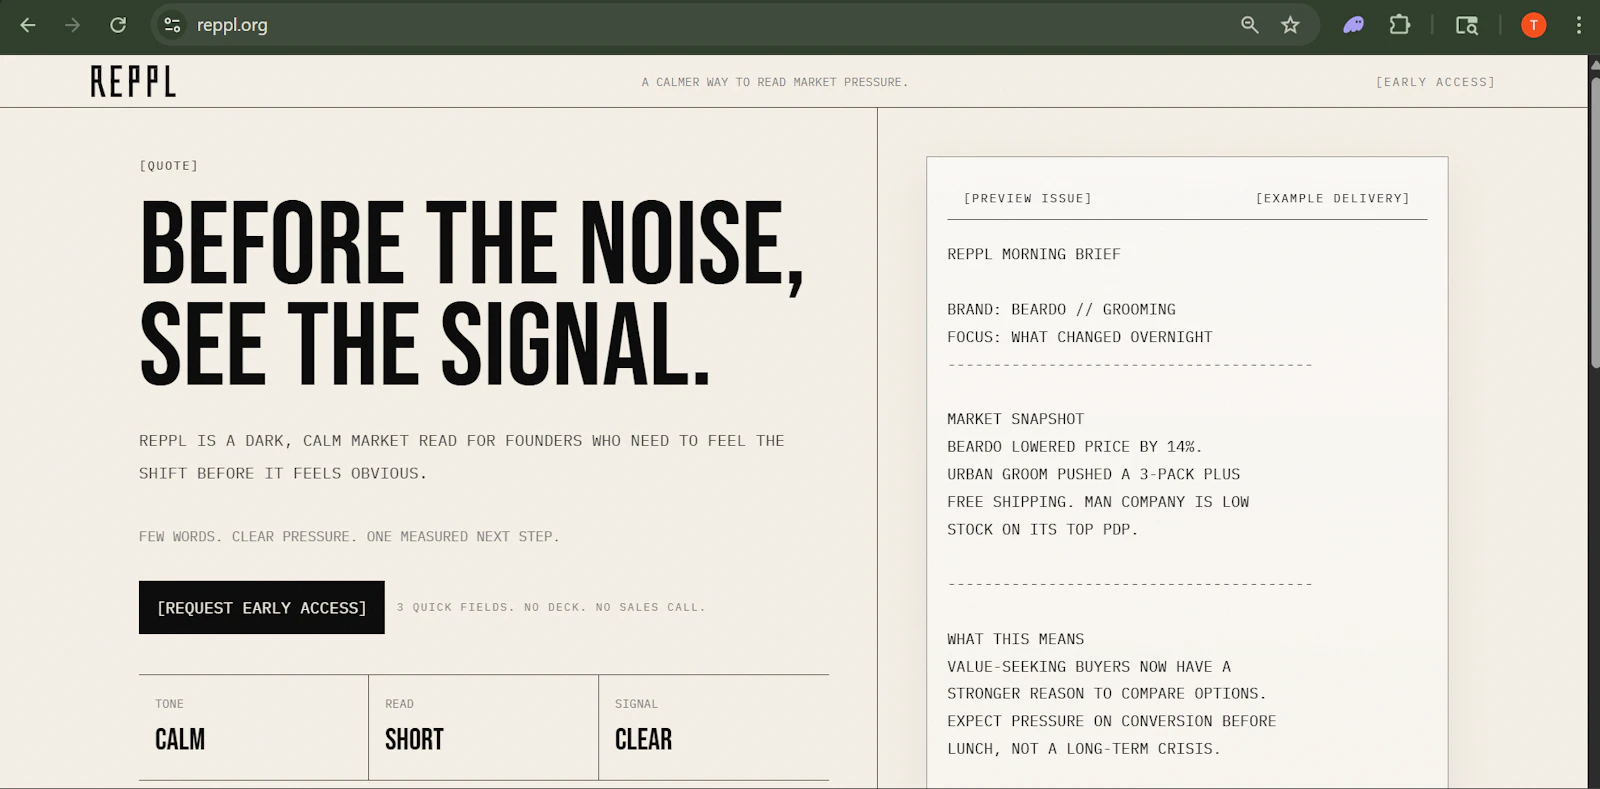Click the SIGNAL CLEAR cell

pyautogui.click(x=714, y=727)
